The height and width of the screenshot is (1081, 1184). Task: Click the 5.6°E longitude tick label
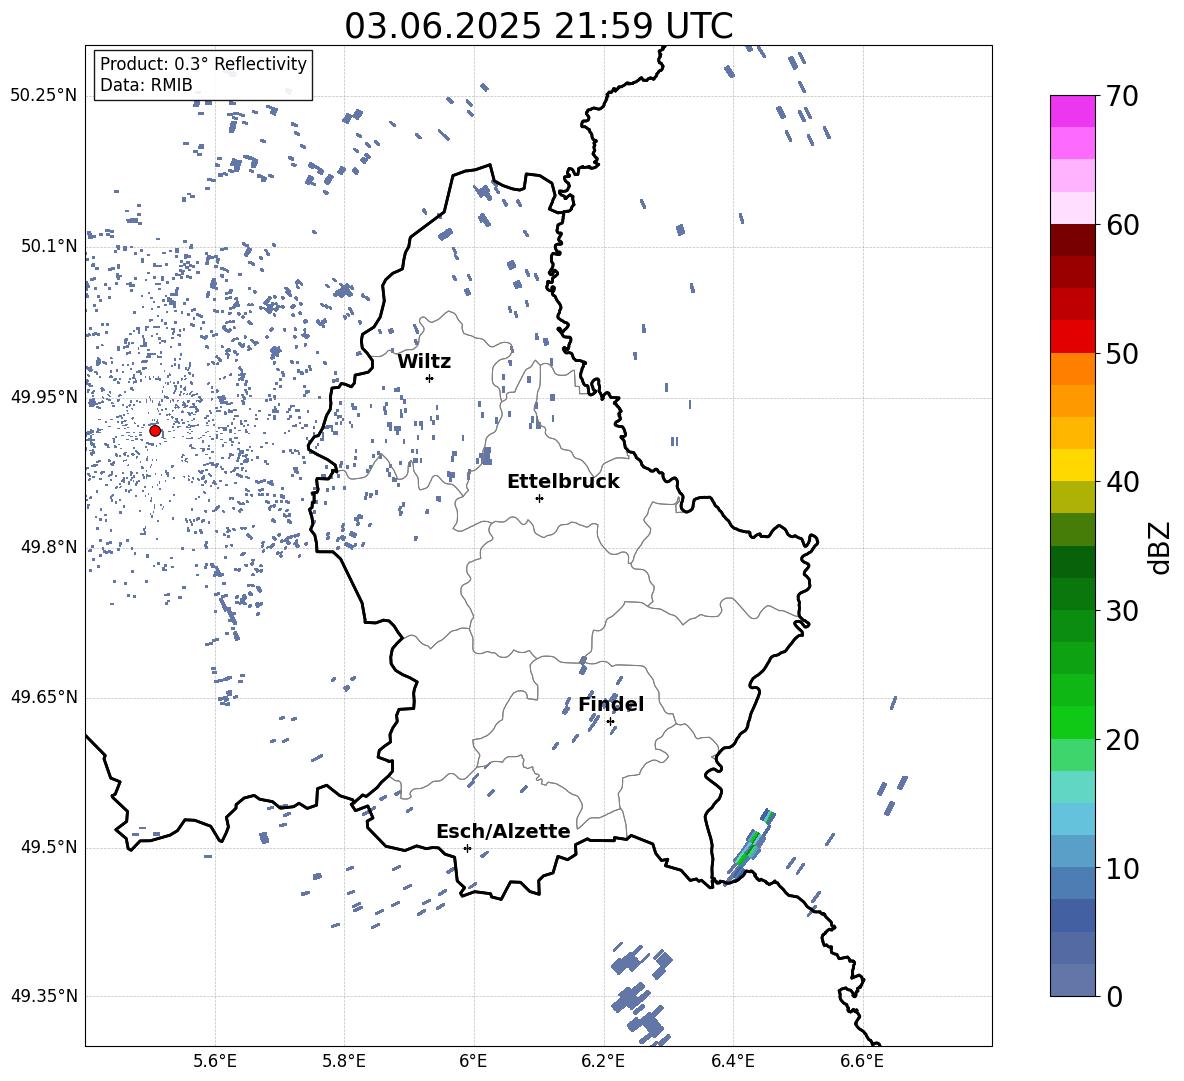click(x=214, y=1062)
